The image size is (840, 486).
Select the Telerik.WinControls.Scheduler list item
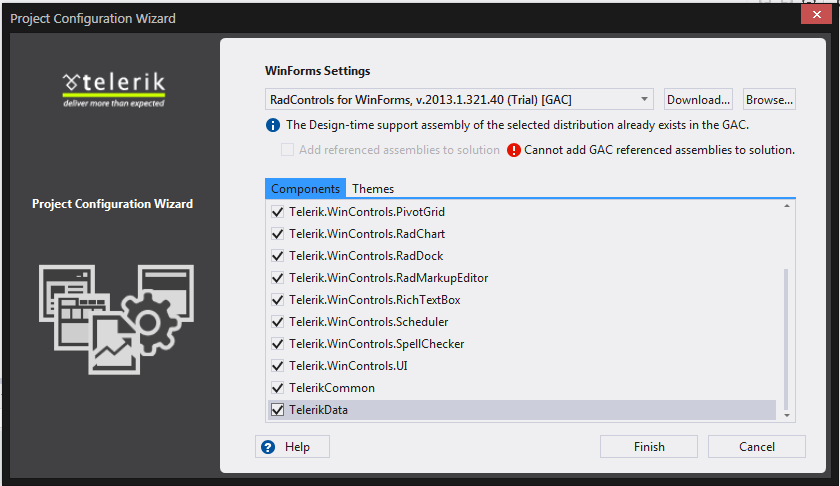pyautogui.click(x=368, y=322)
